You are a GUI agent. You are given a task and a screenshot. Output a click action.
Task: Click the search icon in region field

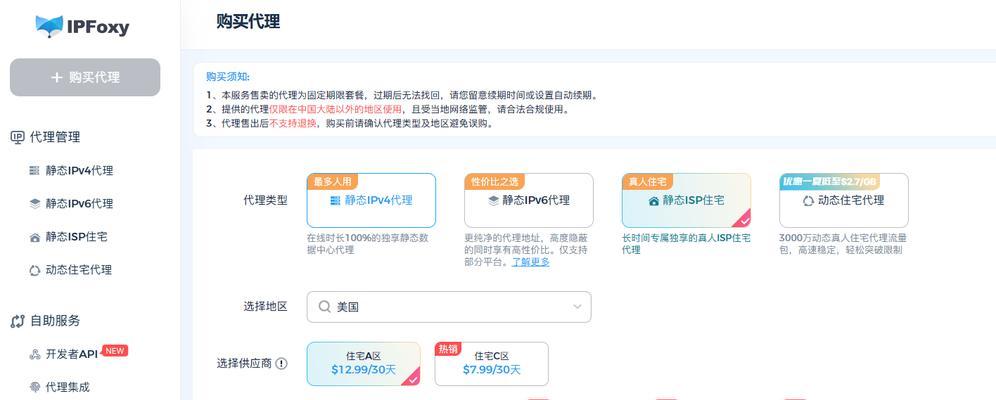pos(325,307)
